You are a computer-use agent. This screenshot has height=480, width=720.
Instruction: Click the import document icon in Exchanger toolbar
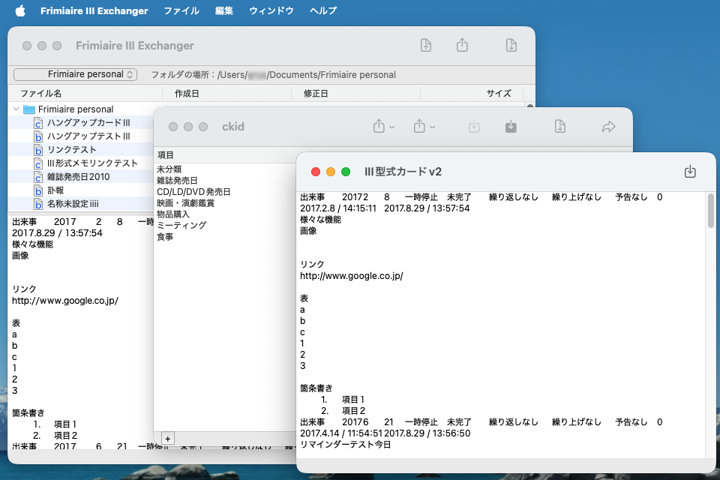426,45
